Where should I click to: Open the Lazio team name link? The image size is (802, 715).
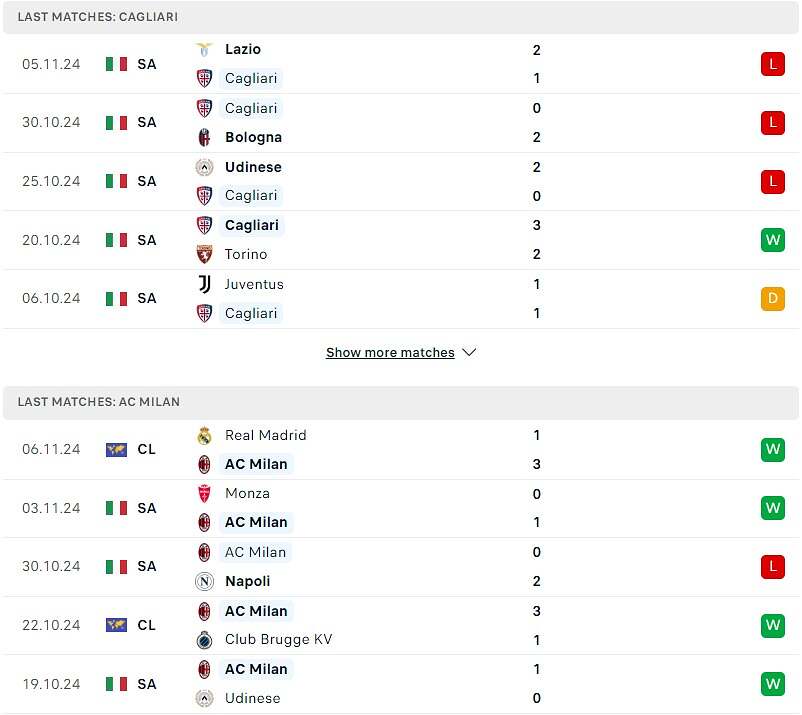[243, 50]
